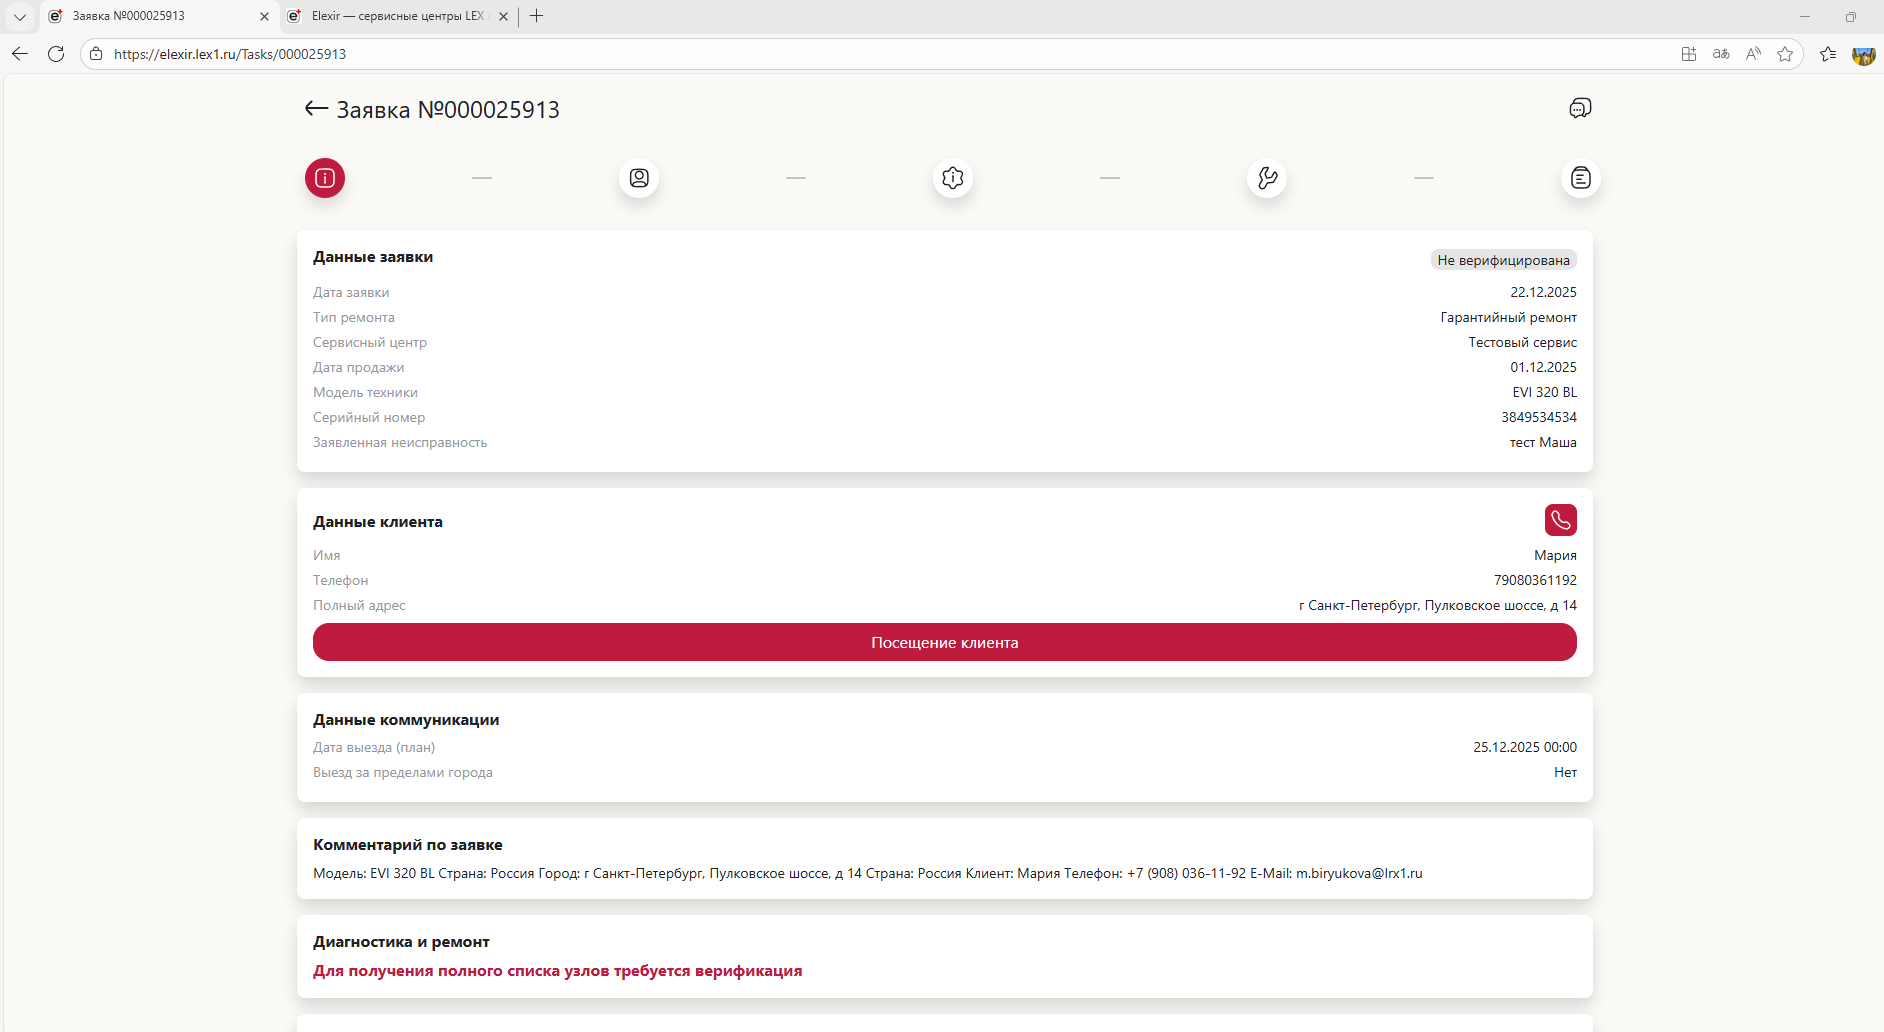Image resolution: width=1884 pixels, height=1032 pixels.
Task: Open the client profile step icon
Action: point(639,178)
